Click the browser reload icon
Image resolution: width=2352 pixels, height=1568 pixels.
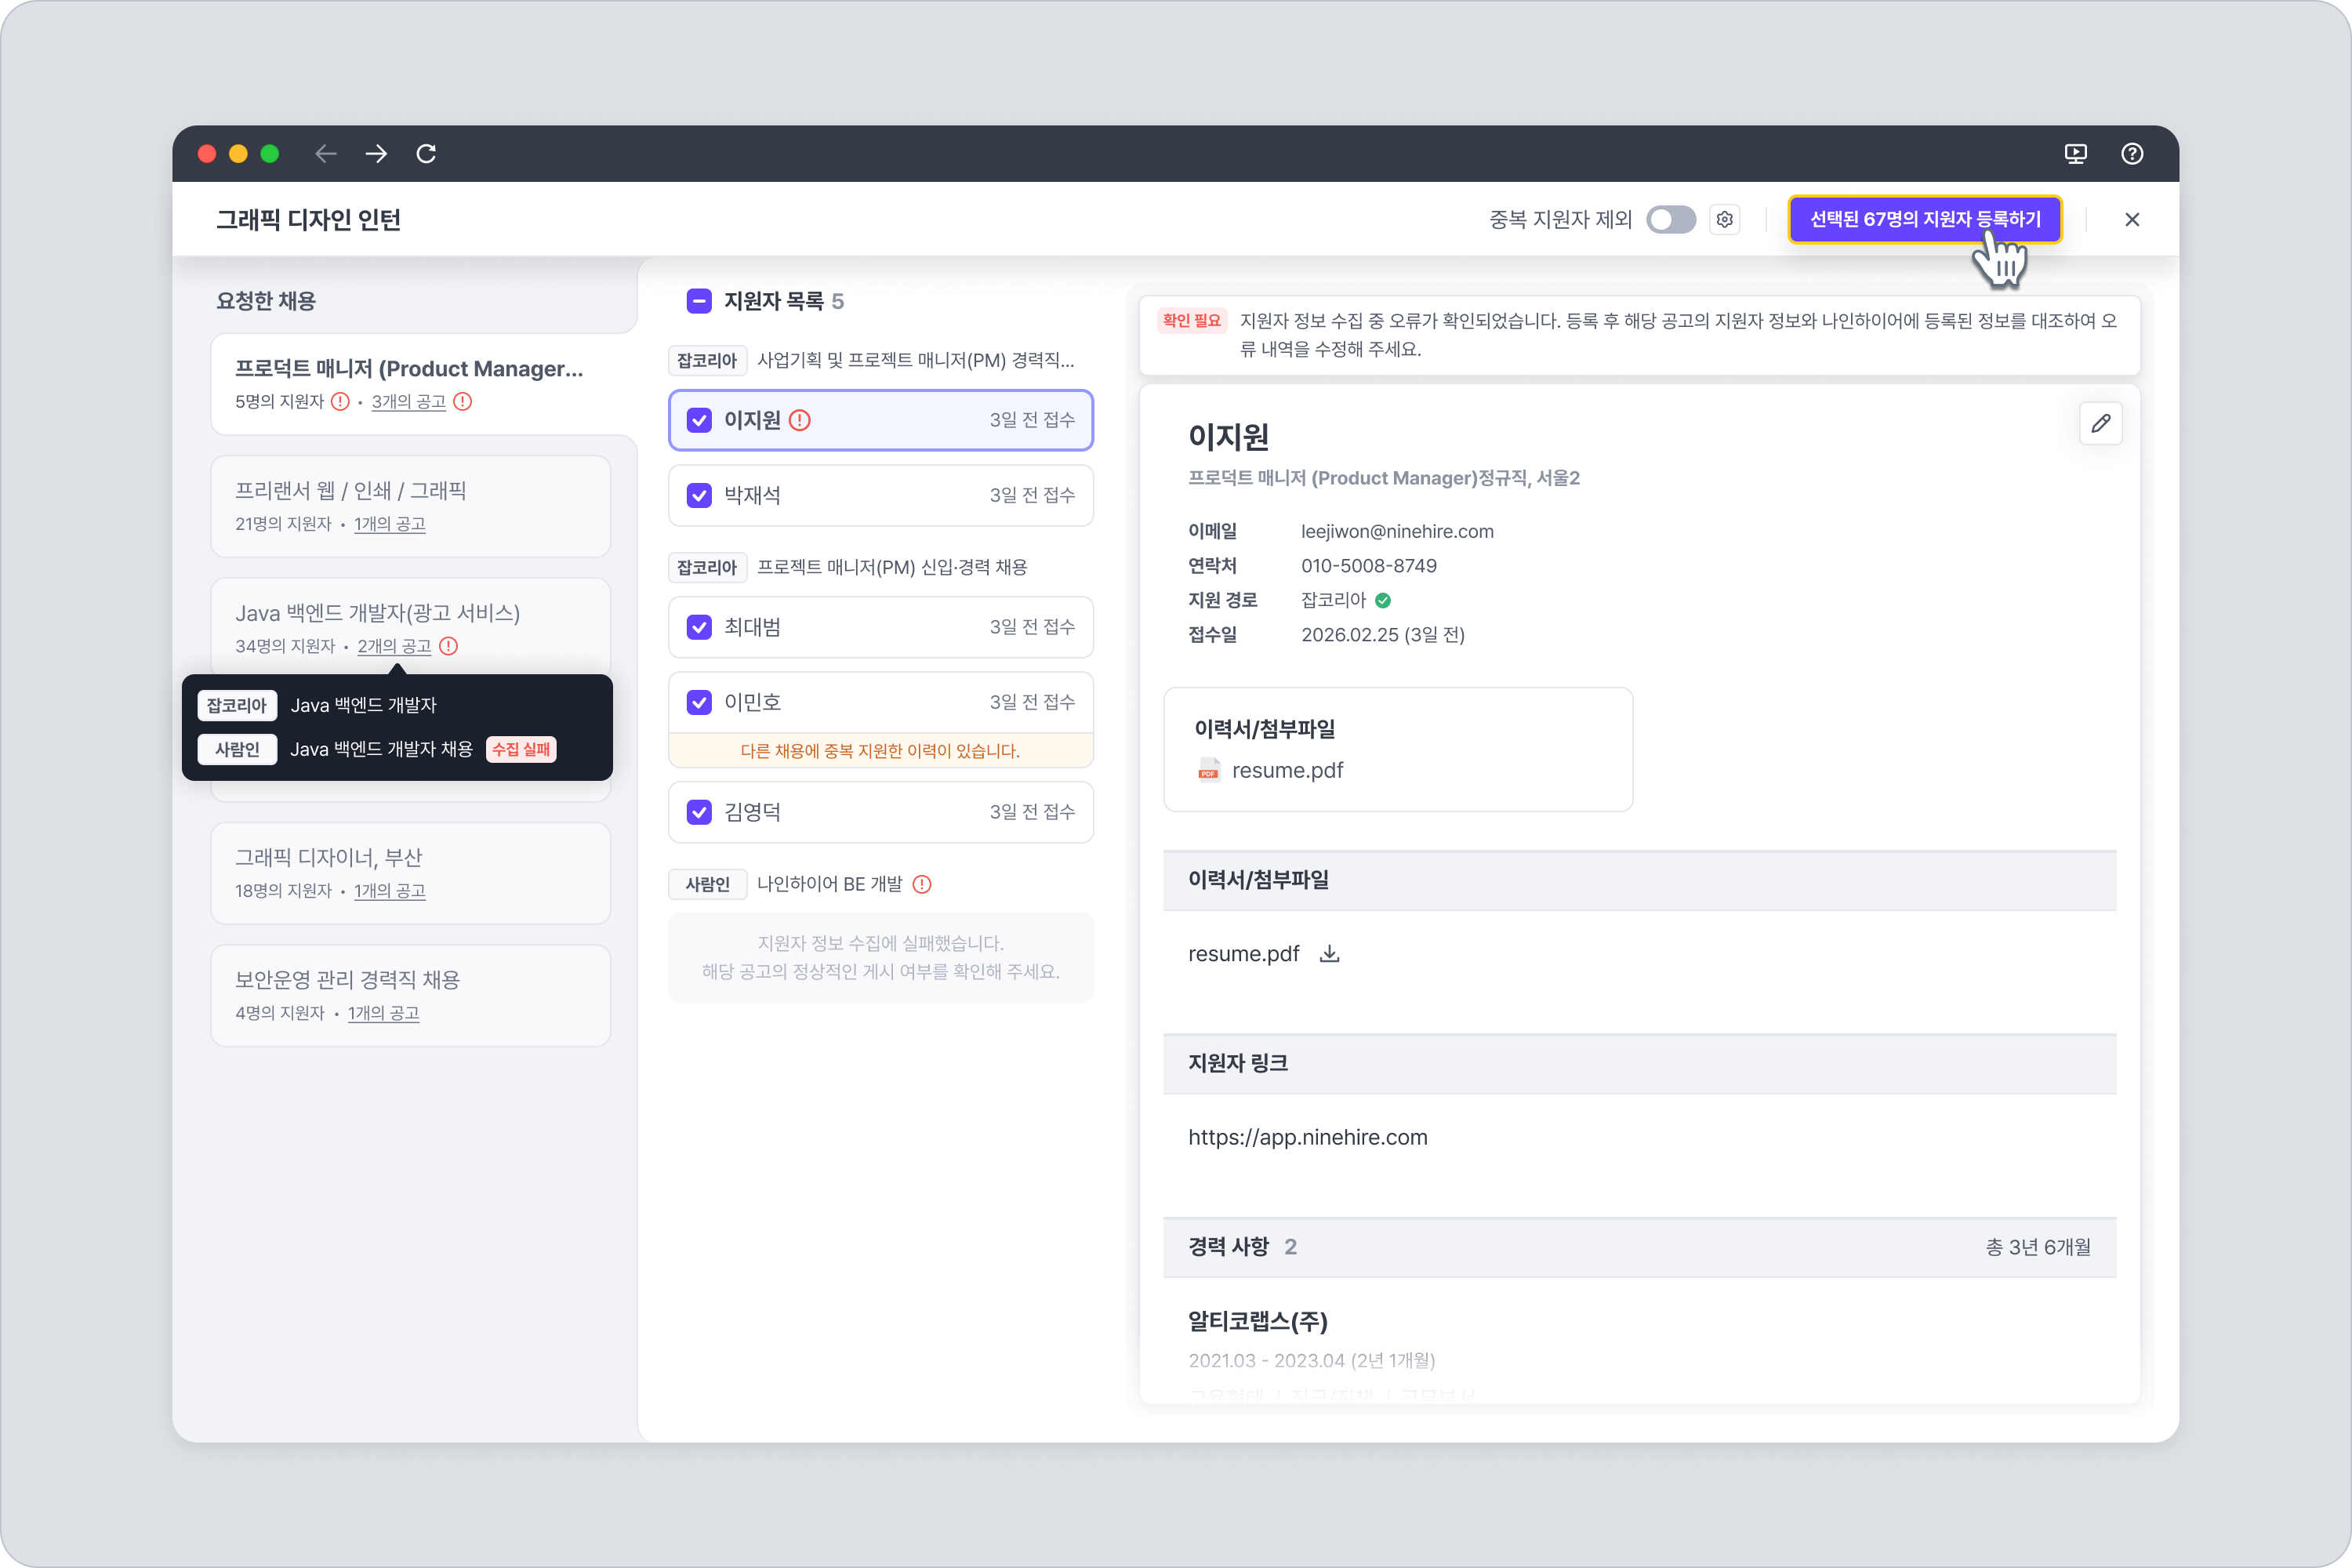426,153
